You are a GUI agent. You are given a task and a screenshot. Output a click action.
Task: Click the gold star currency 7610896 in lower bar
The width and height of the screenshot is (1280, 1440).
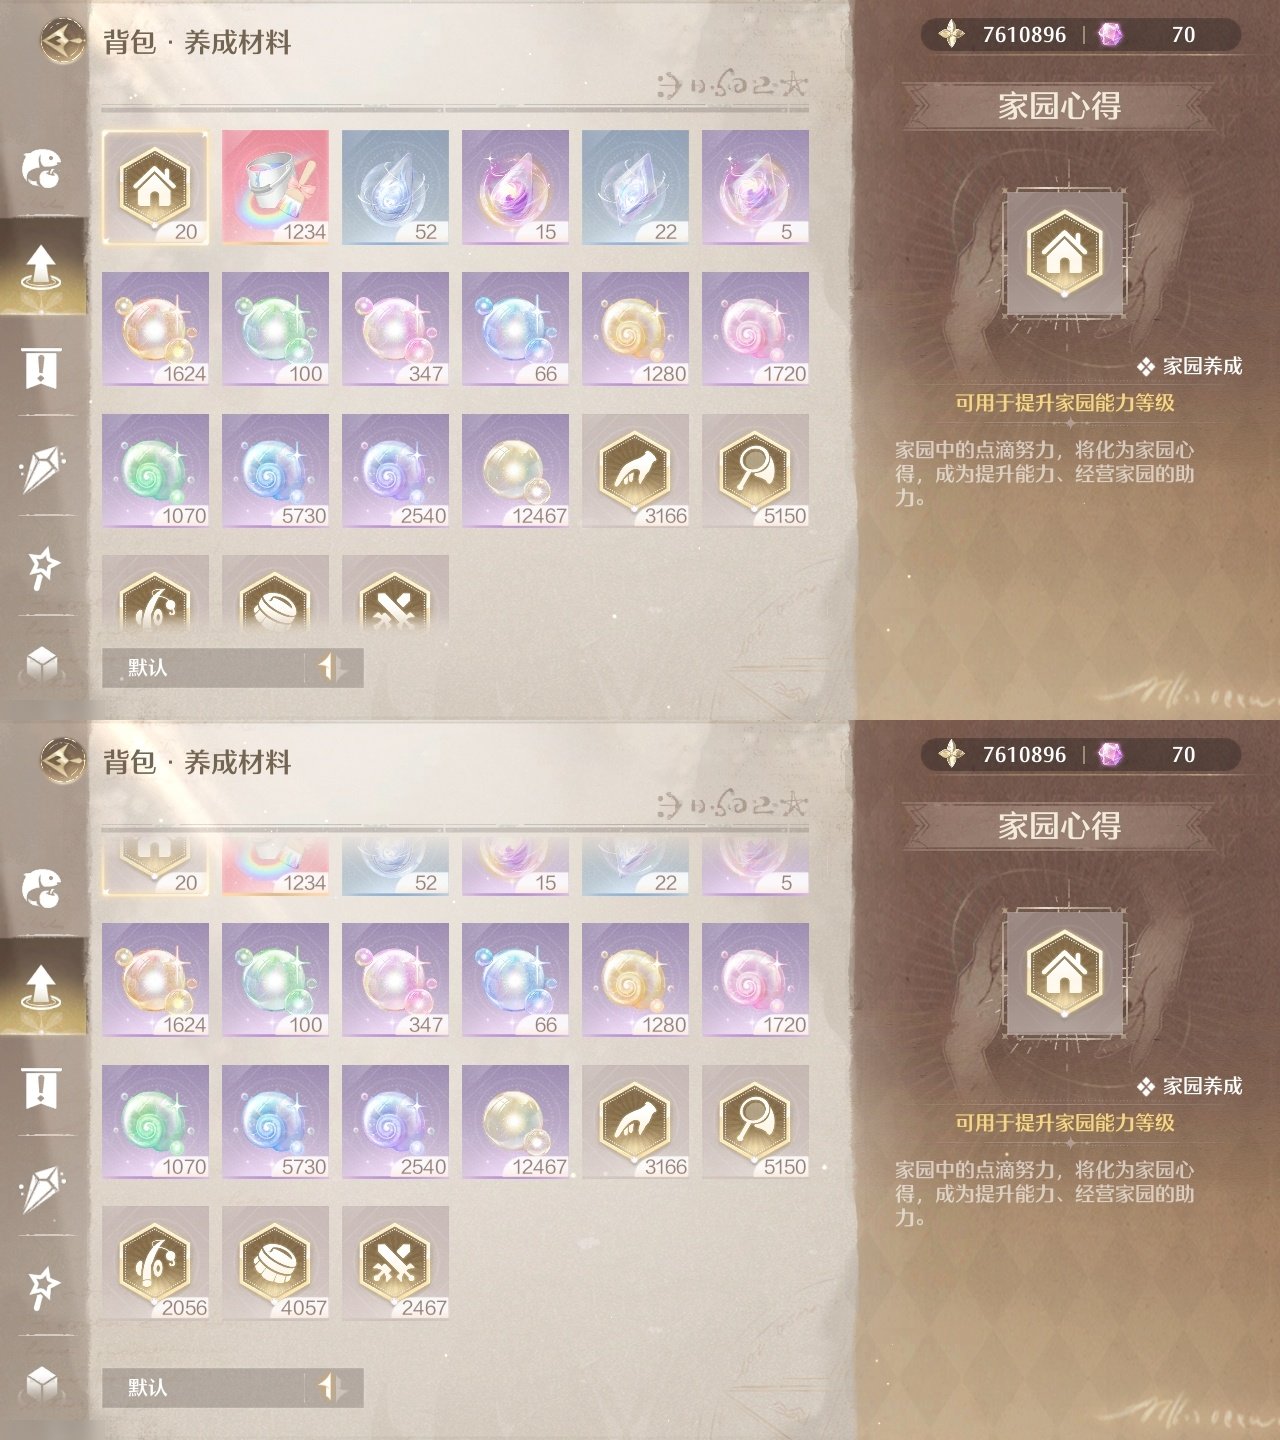[1003, 755]
